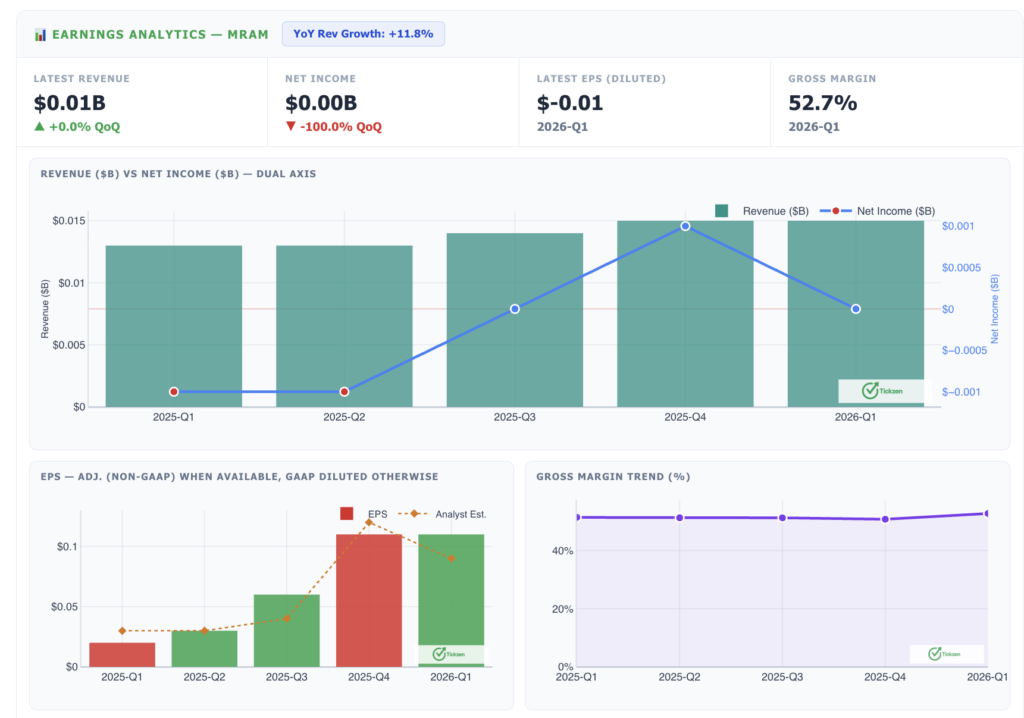
Task: Click the Net Income $0.00B value
Action: [x=321, y=103]
